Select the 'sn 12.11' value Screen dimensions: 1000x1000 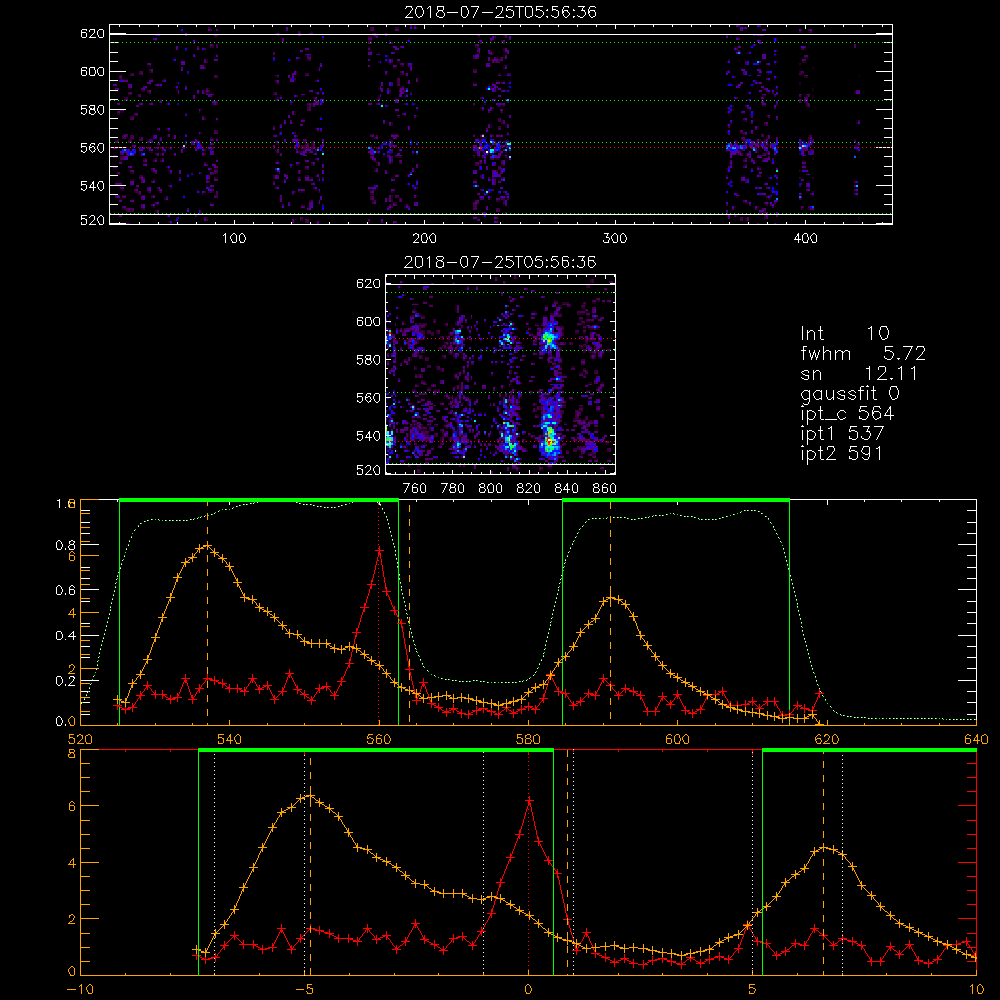(859, 373)
